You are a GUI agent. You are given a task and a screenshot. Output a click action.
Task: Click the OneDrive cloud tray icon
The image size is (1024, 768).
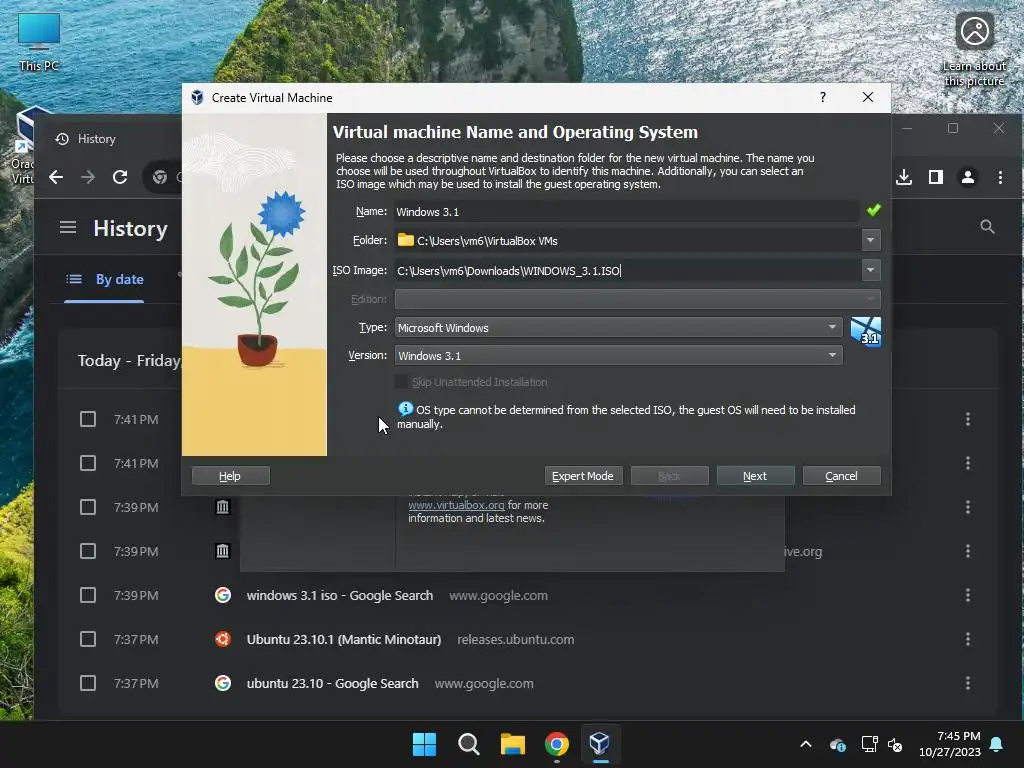(838, 744)
